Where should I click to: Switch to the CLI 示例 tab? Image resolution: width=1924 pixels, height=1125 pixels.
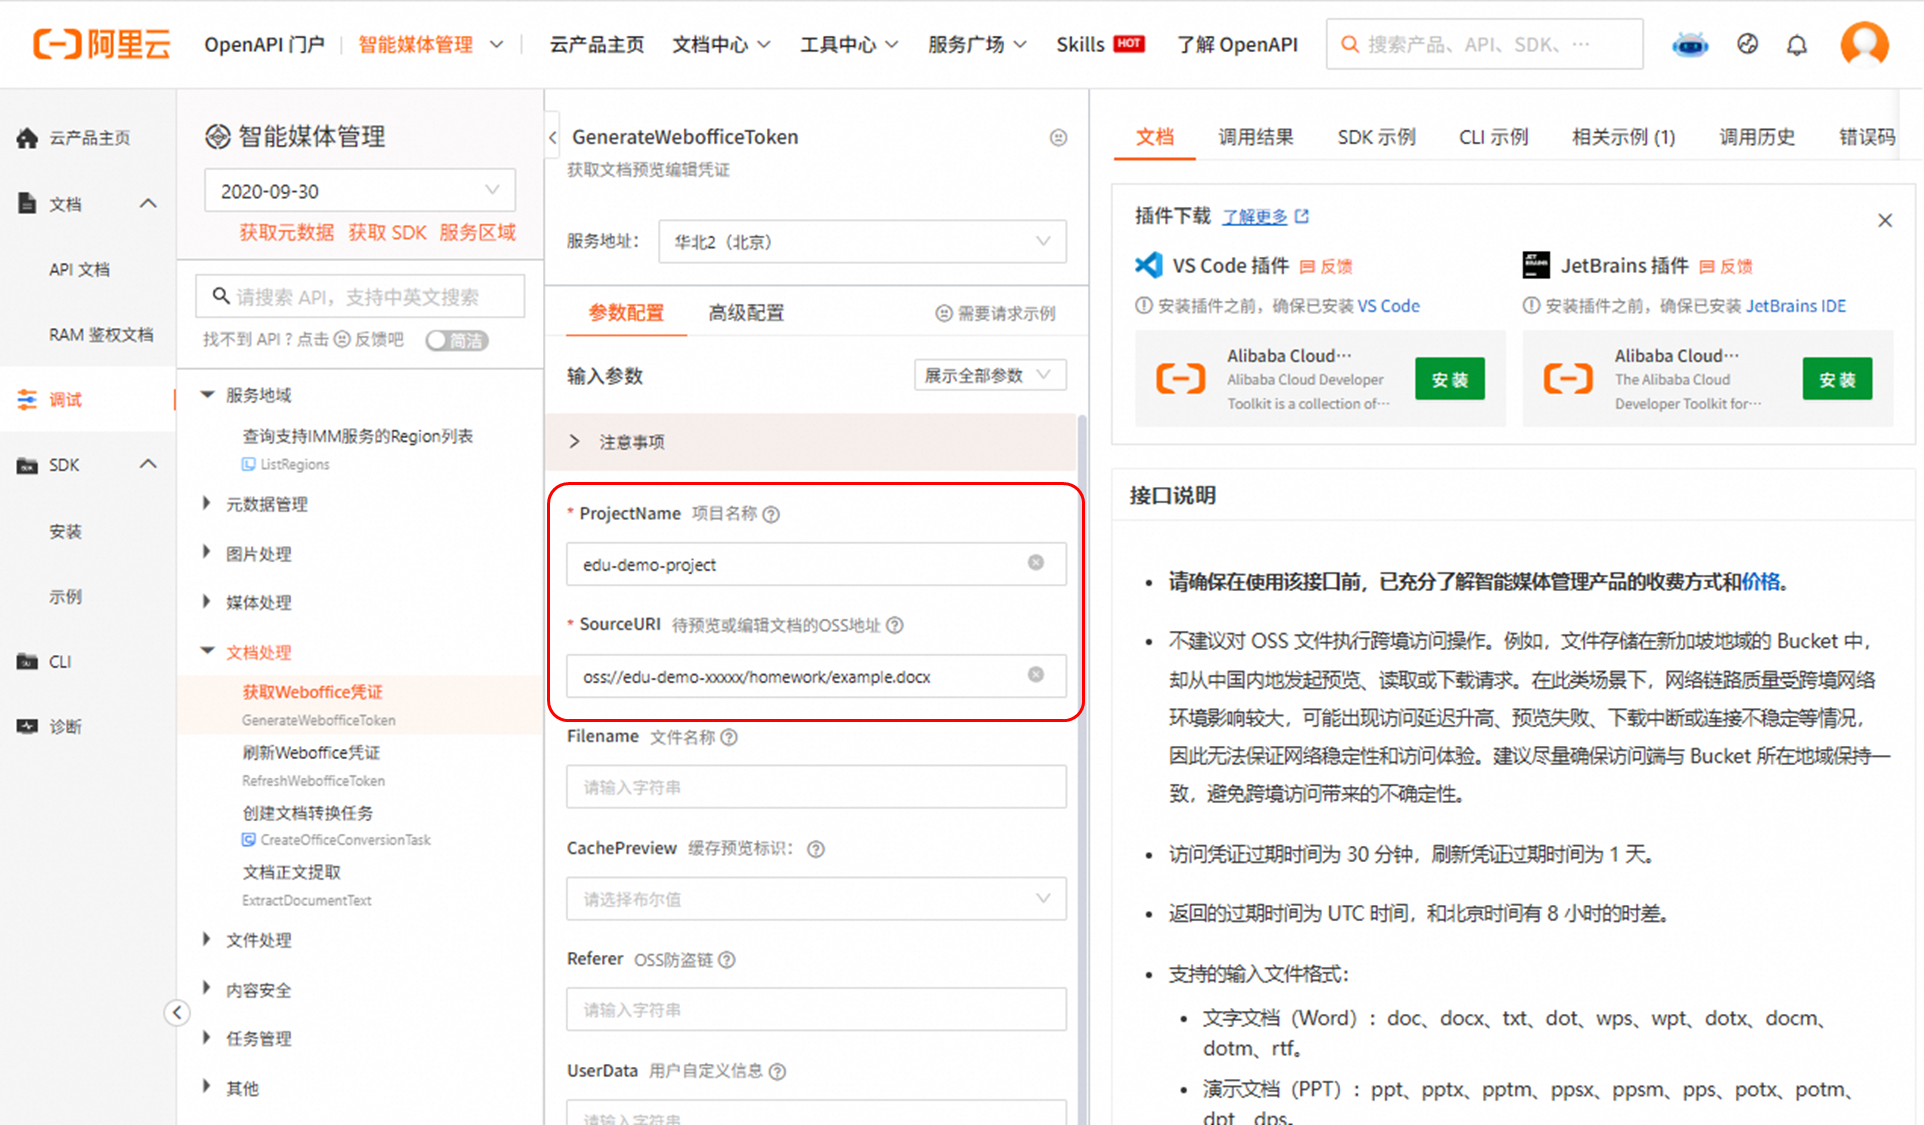coord(1493,137)
